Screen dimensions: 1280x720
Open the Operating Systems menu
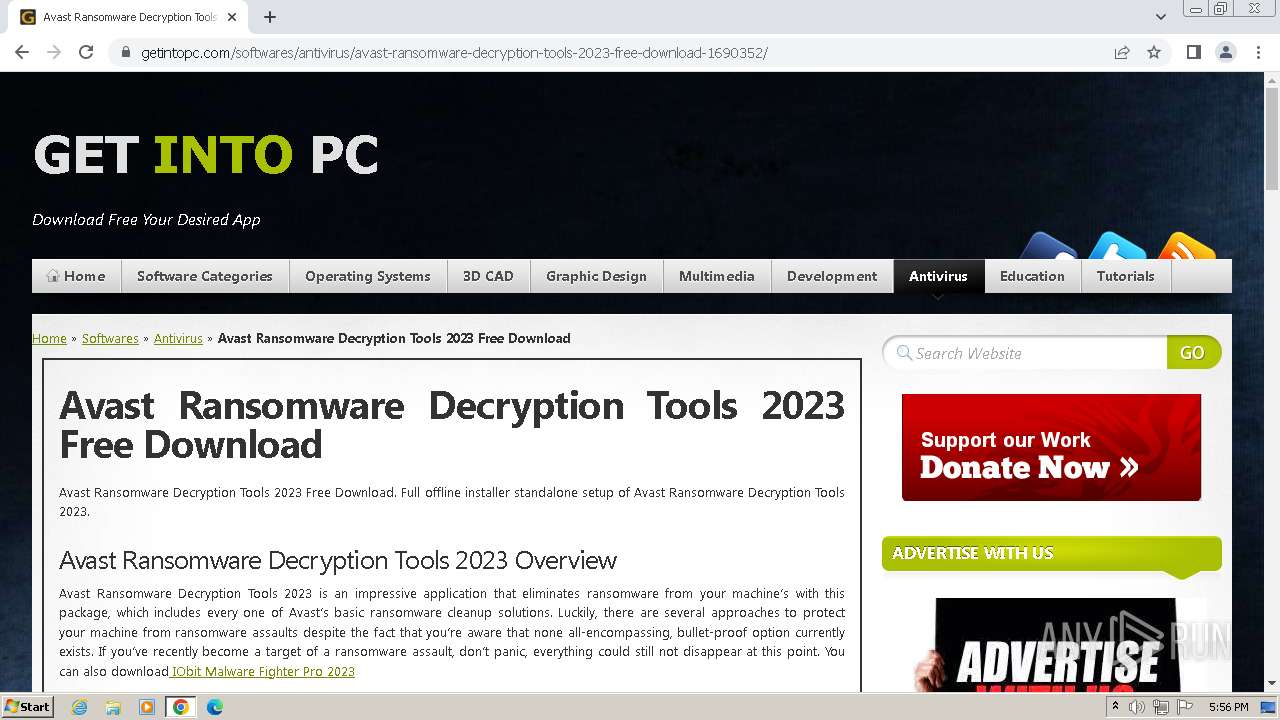368,276
